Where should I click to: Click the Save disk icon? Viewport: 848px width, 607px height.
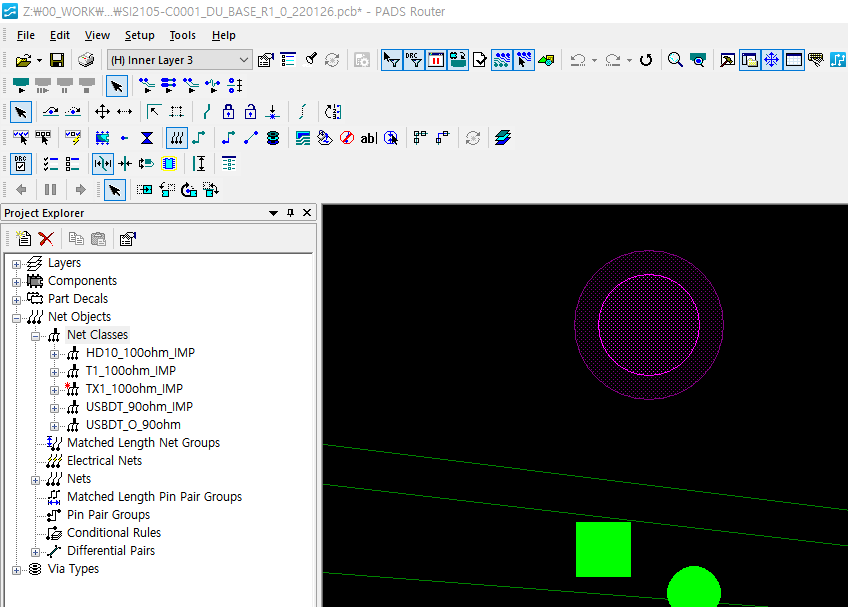[x=57, y=60]
